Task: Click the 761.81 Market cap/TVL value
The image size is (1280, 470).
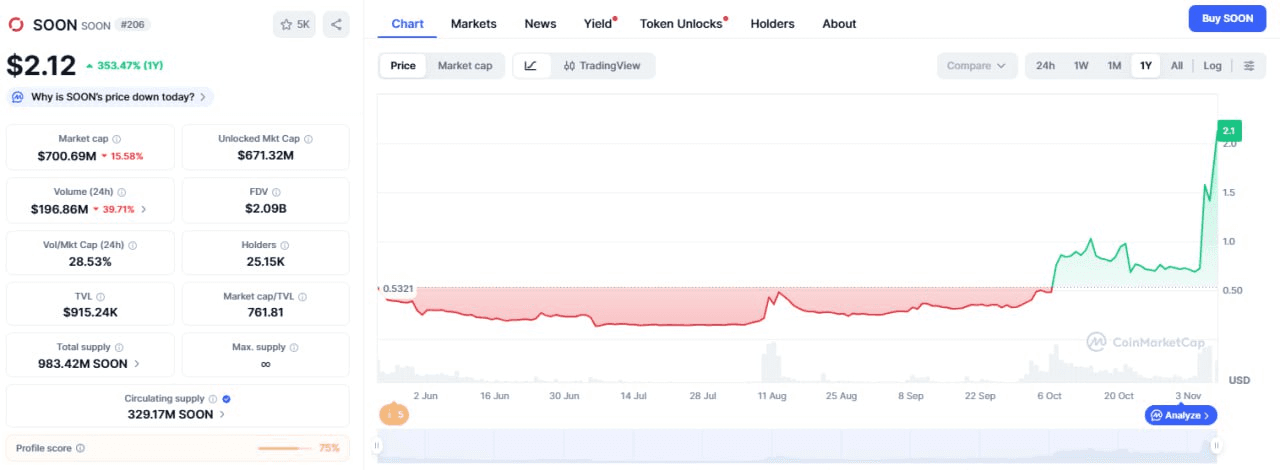Action: click(x=266, y=312)
